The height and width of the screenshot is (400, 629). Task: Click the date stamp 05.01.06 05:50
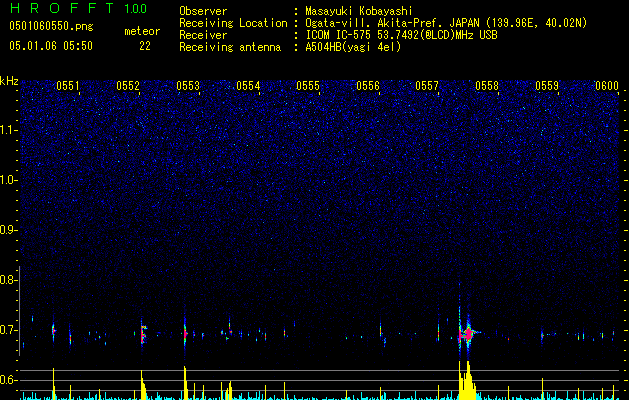pos(51,46)
